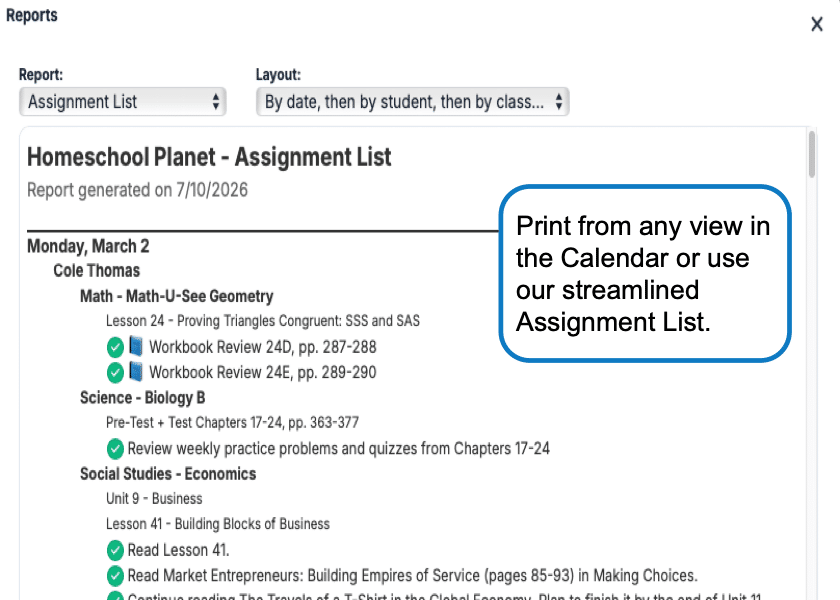Select the class Science - Biology B
840x600 pixels.
(x=142, y=398)
